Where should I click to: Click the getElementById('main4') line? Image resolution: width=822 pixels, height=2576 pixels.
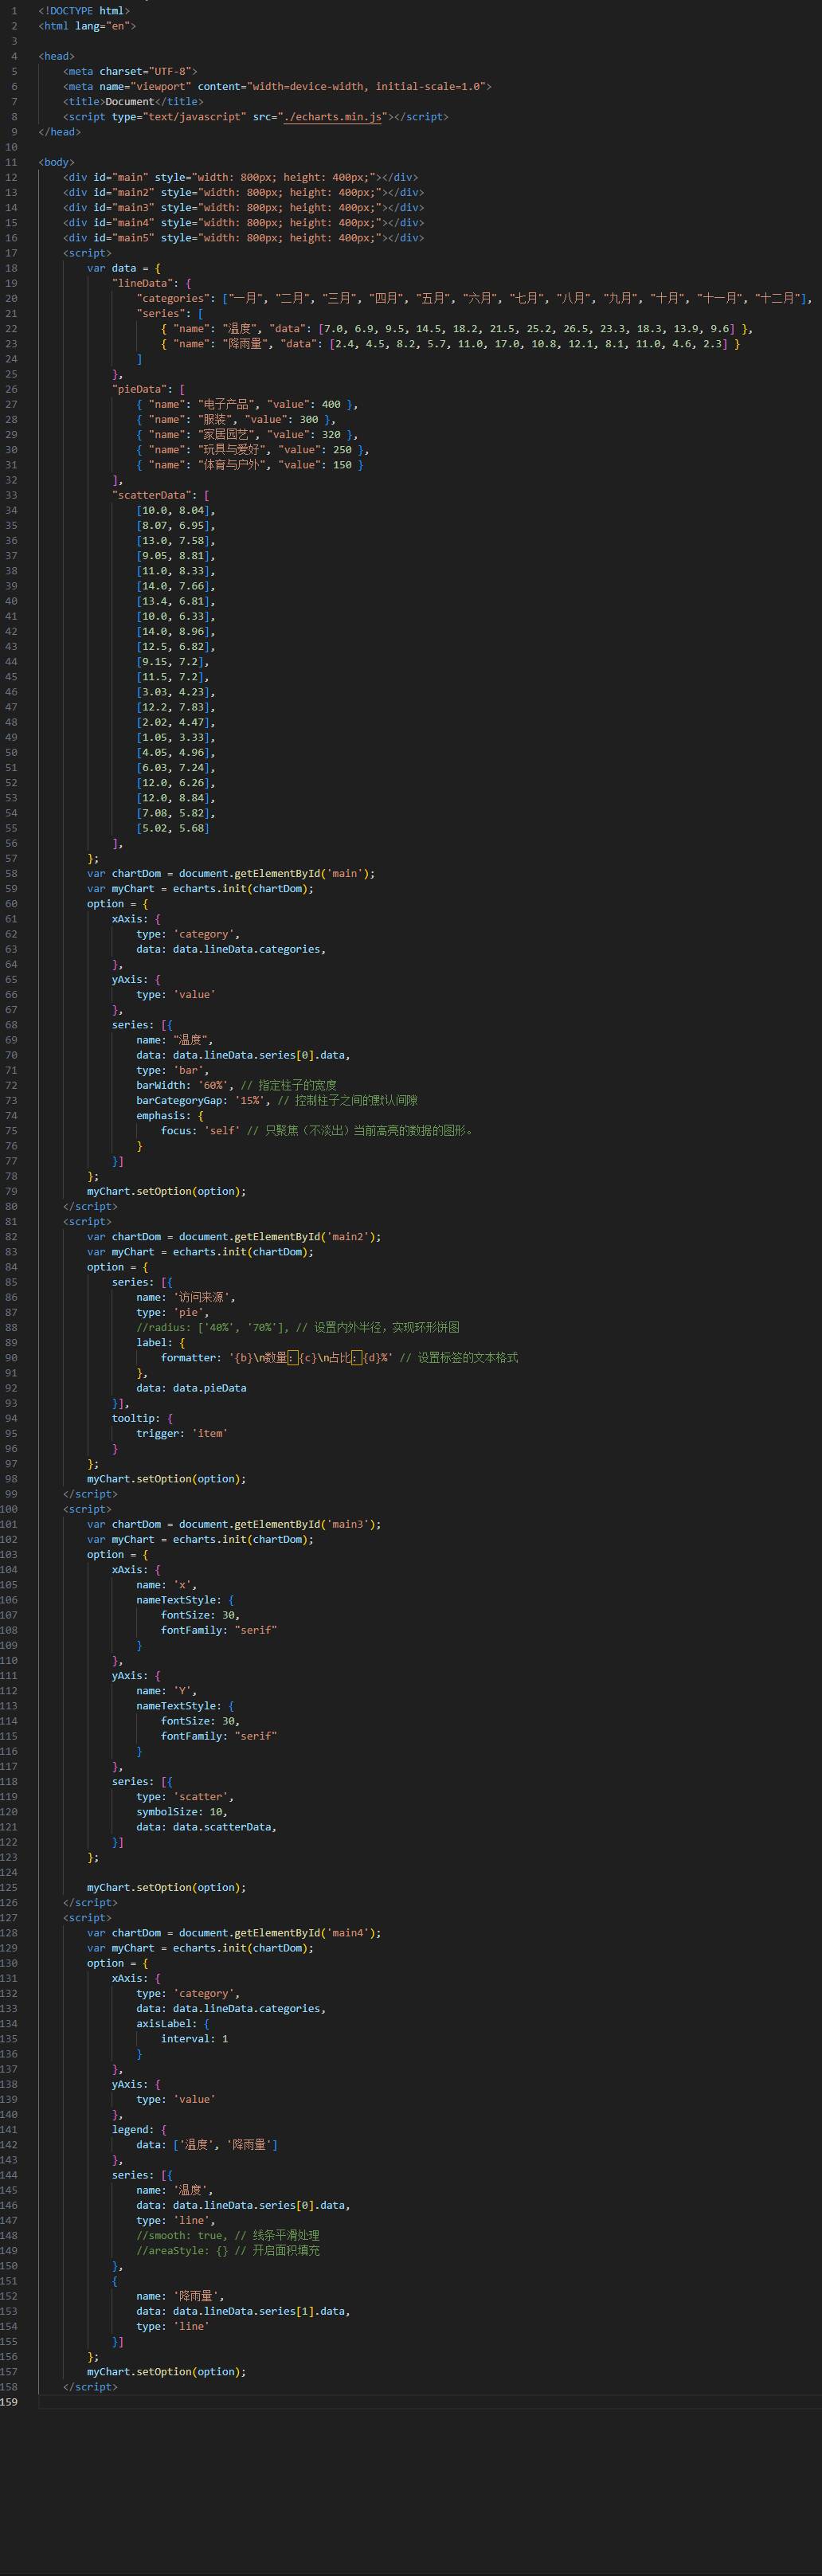click(234, 1934)
